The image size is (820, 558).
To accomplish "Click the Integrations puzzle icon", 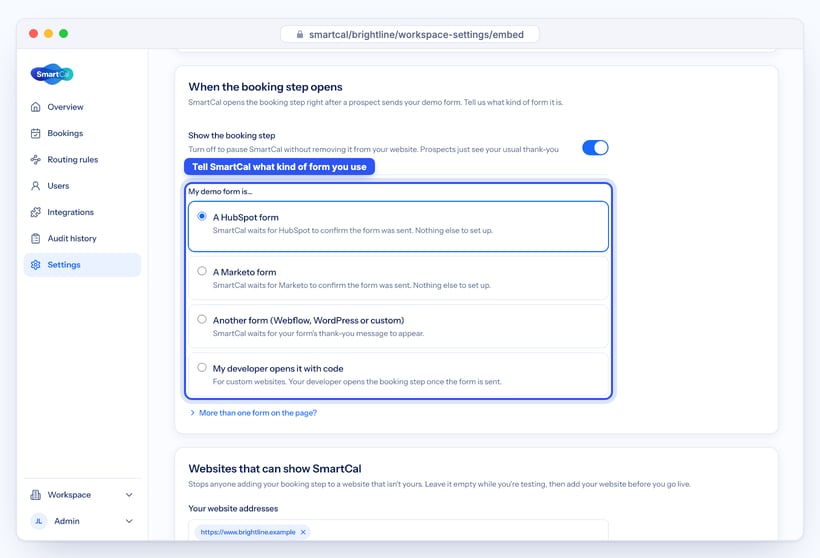I will point(36,212).
